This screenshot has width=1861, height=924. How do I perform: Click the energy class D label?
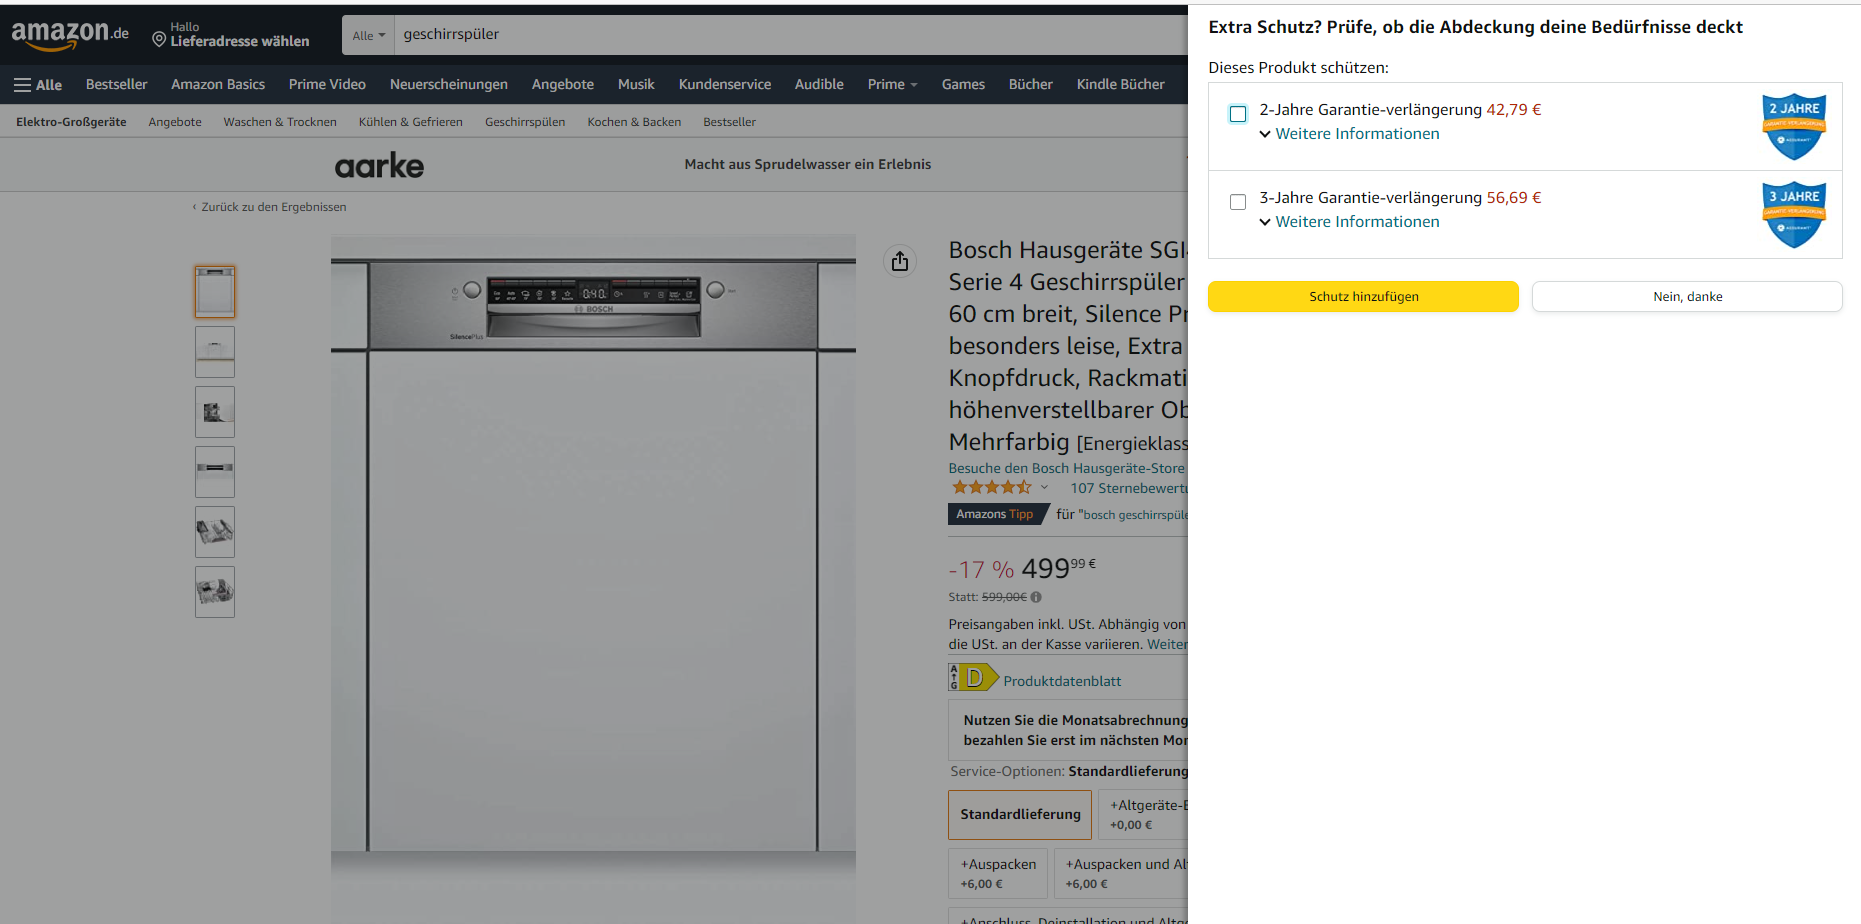(973, 677)
